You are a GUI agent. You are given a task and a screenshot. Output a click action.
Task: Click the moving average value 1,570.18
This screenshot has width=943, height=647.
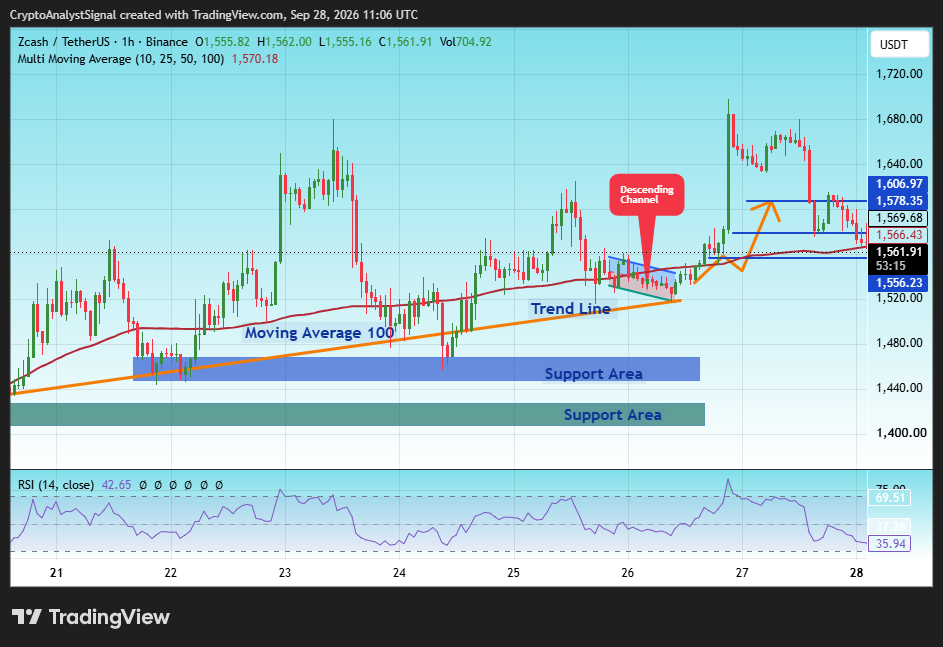(x=255, y=59)
